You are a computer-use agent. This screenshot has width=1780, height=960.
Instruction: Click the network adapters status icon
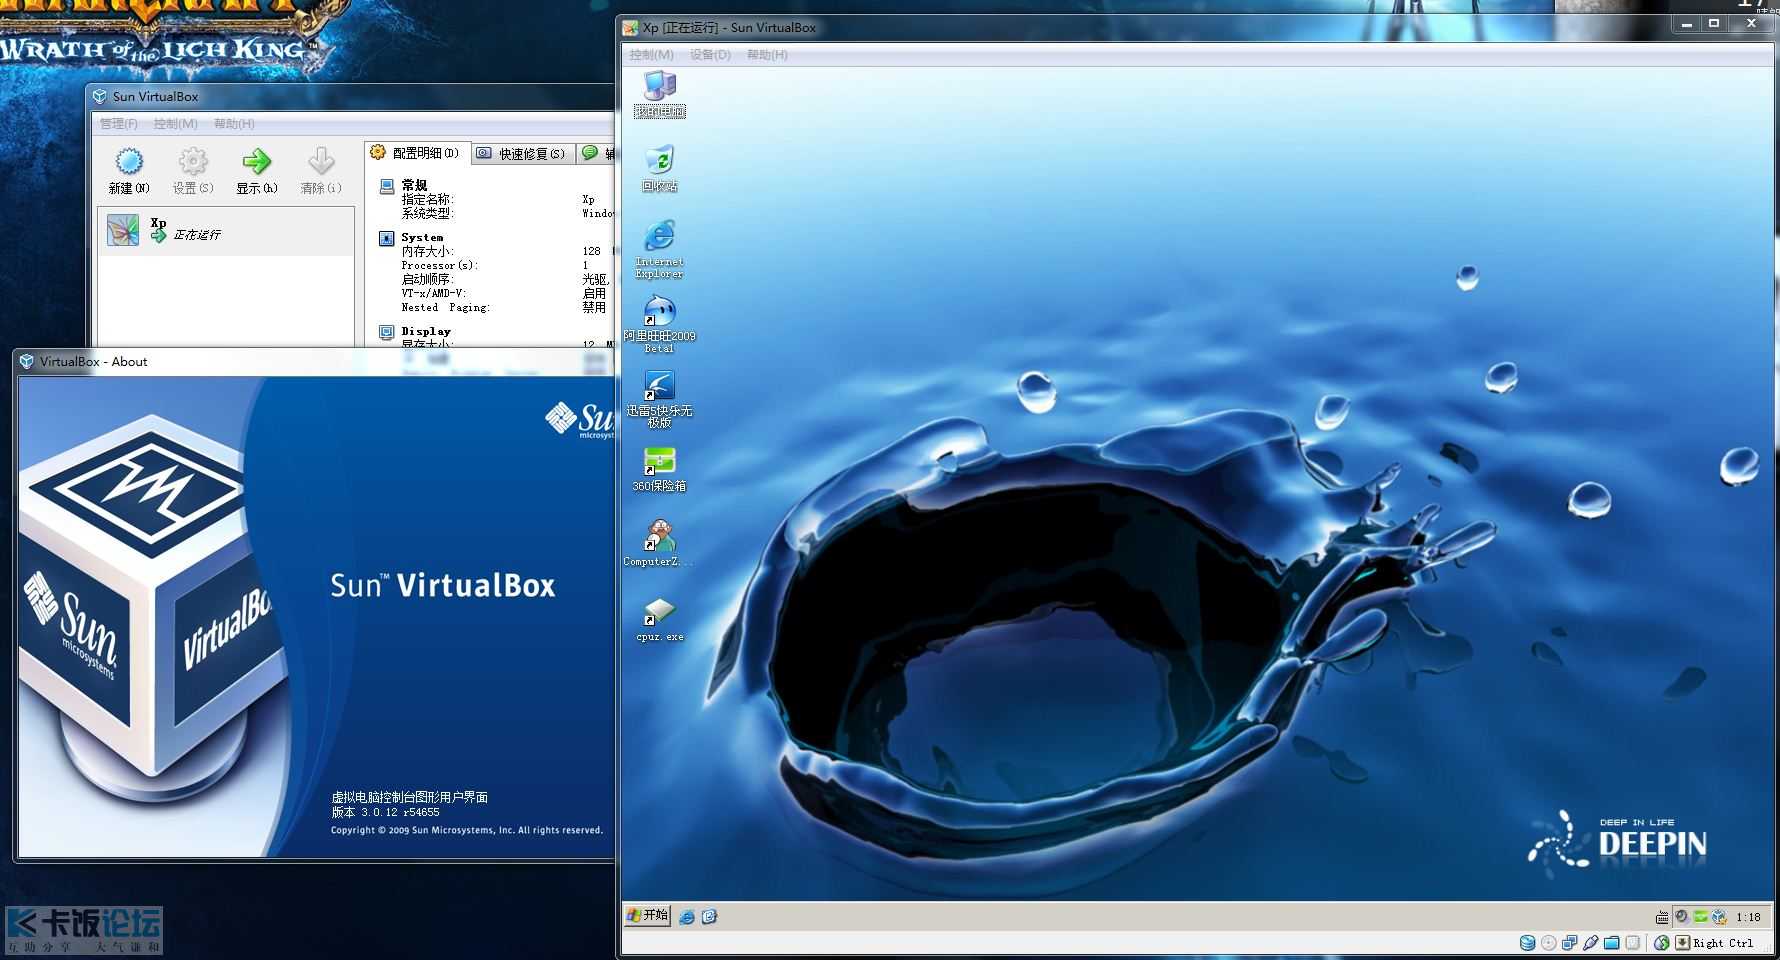[x=1570, y=943]
